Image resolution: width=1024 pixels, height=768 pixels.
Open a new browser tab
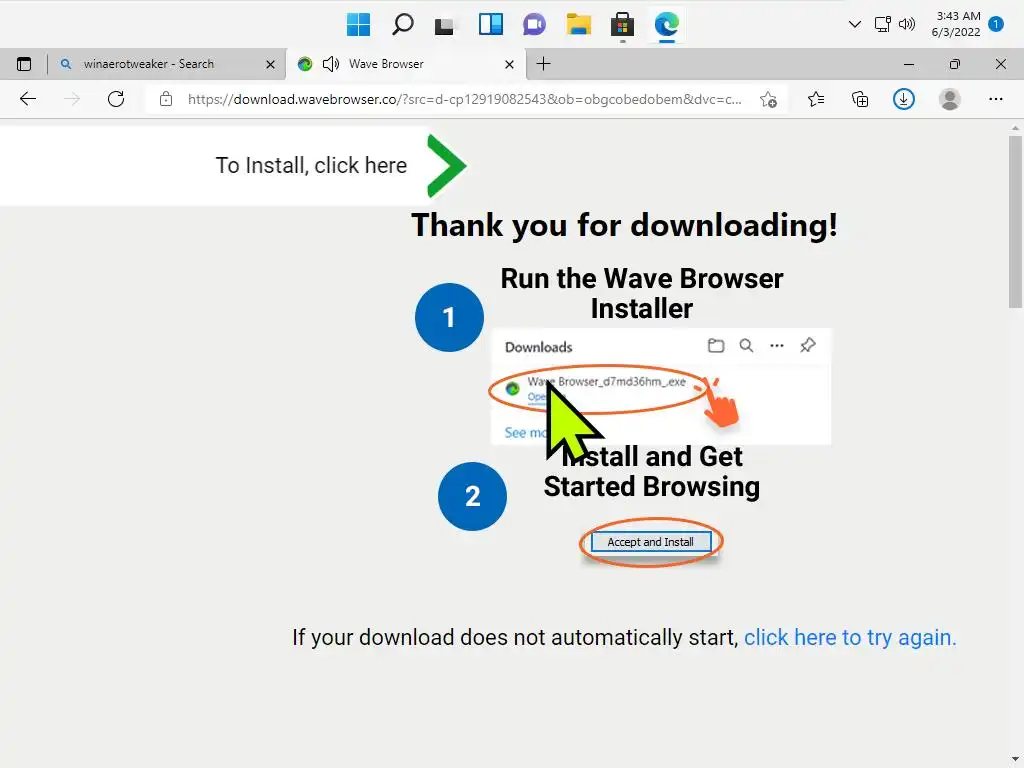pyautogui.click(x=543, y=63)
